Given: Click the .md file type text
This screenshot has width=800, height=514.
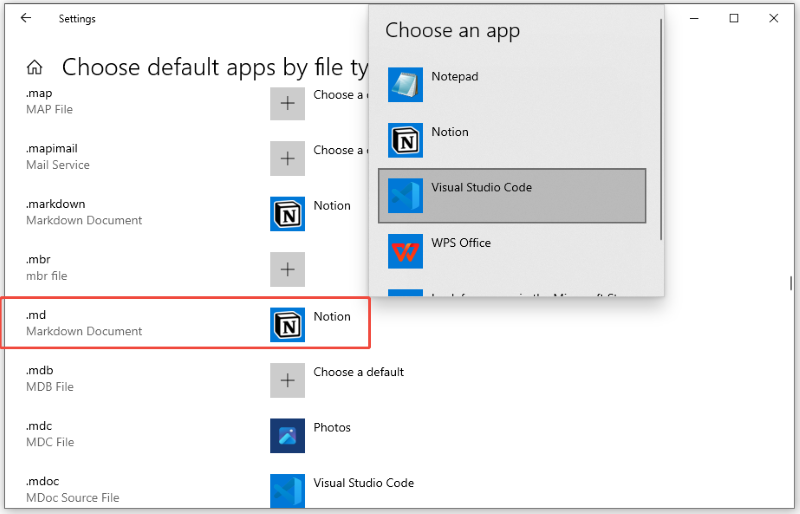Looking at the screenshot, I should [x=36, y=315].
